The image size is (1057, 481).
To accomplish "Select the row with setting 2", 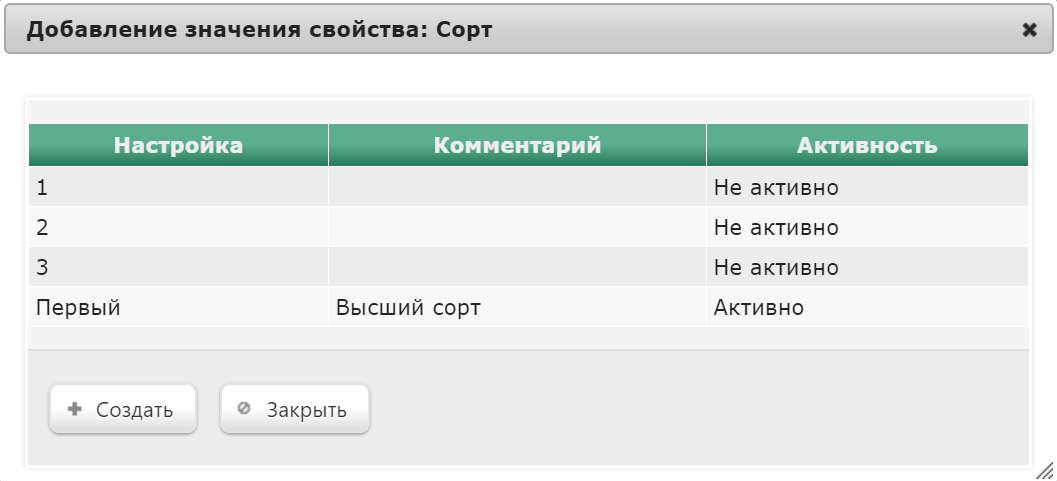I will 528,227.
